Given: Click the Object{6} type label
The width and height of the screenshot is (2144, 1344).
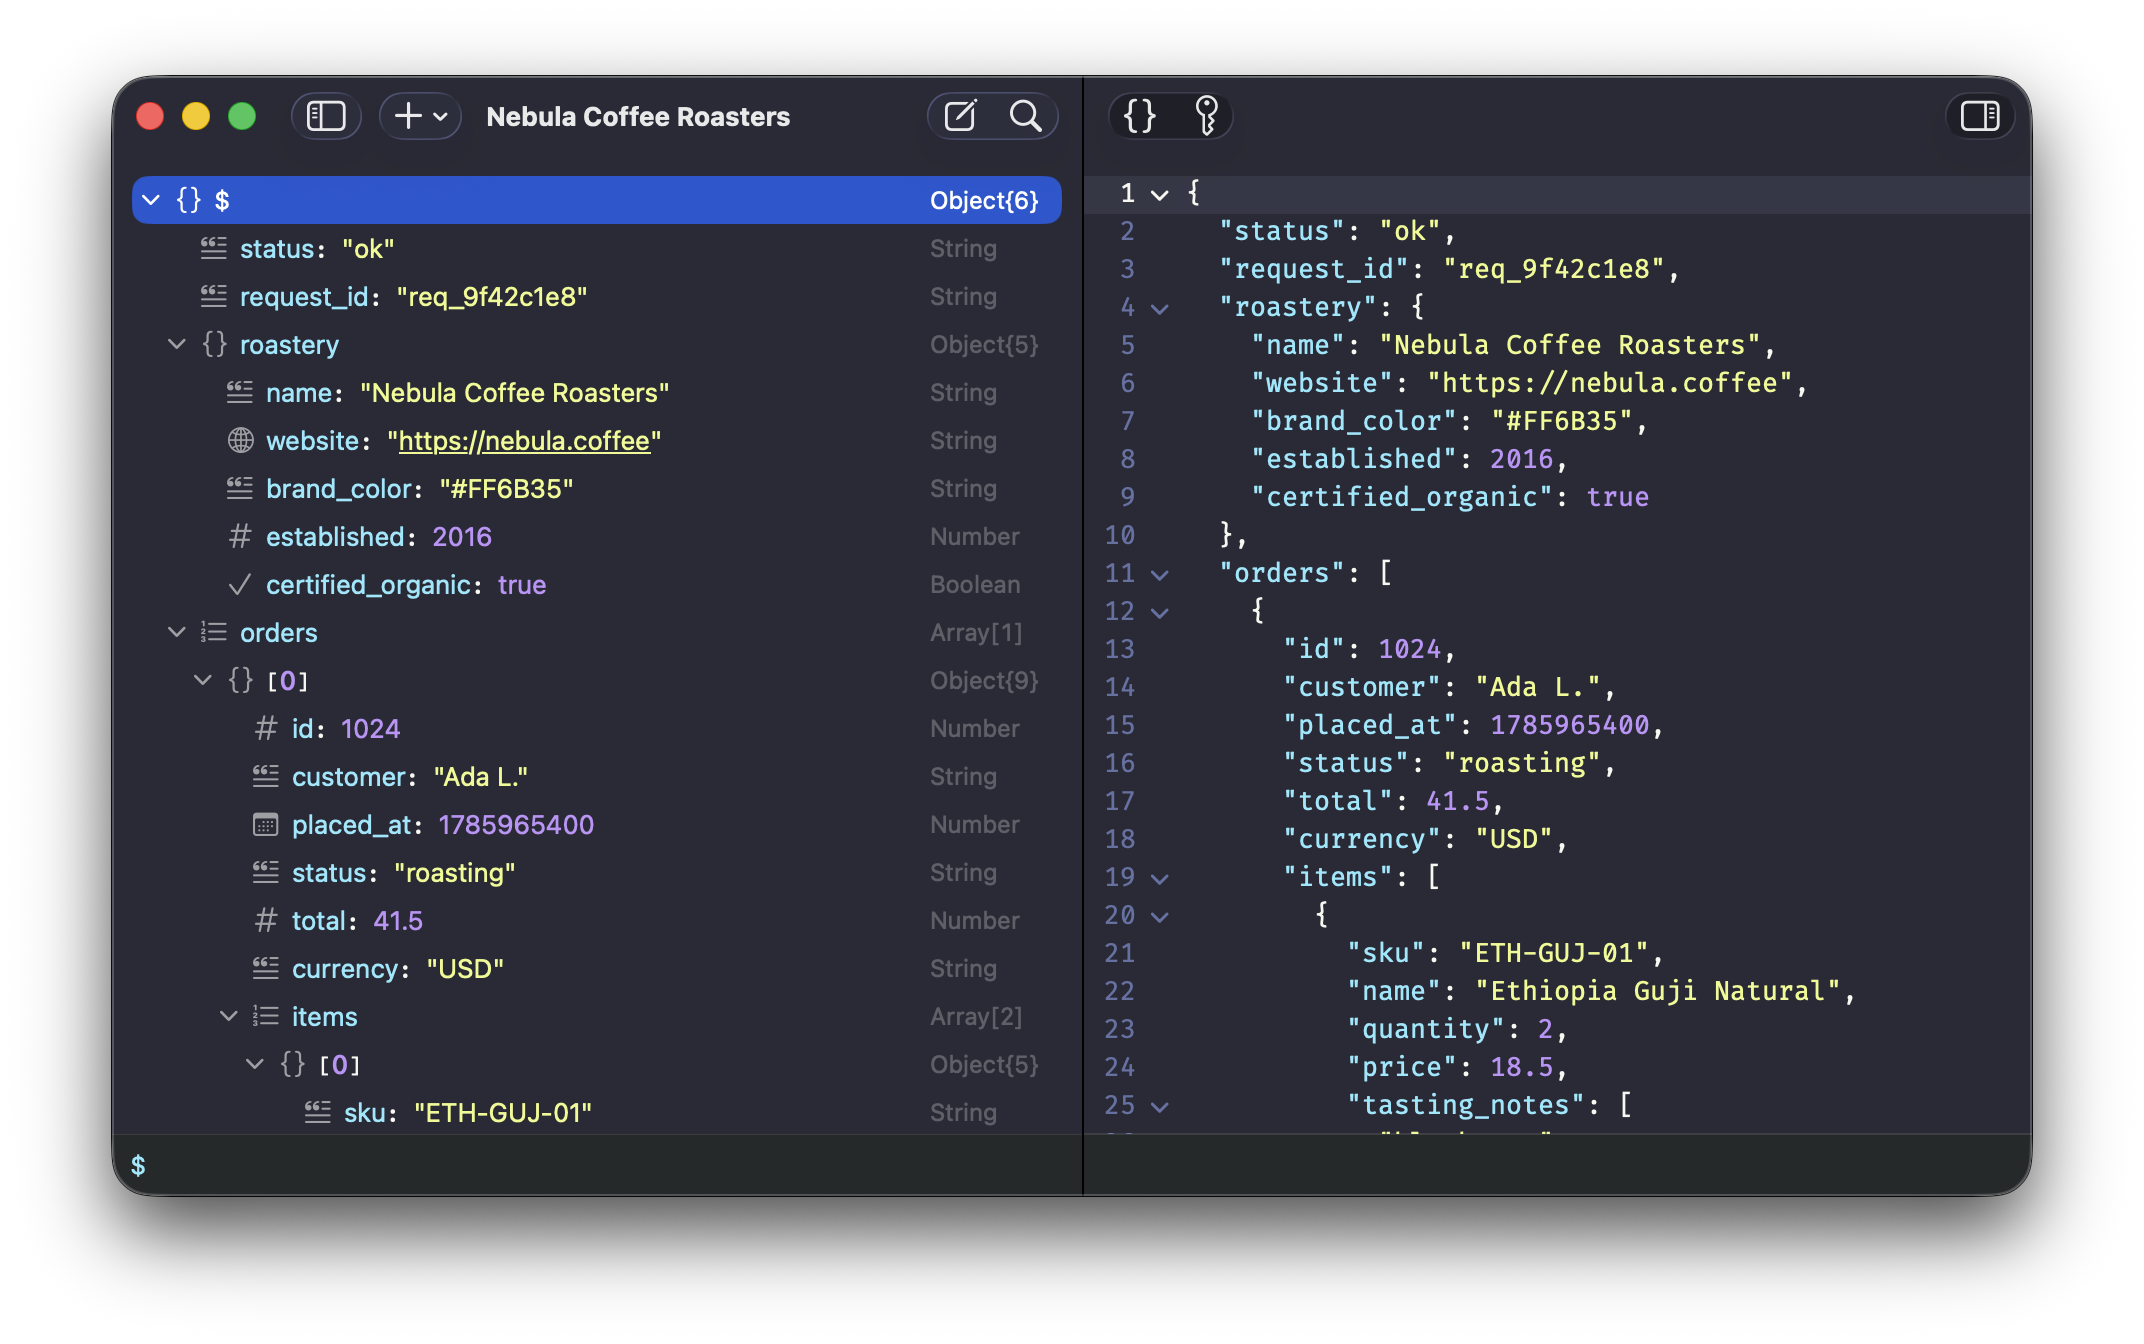Looking at the screenshot, I should (984, 200).
